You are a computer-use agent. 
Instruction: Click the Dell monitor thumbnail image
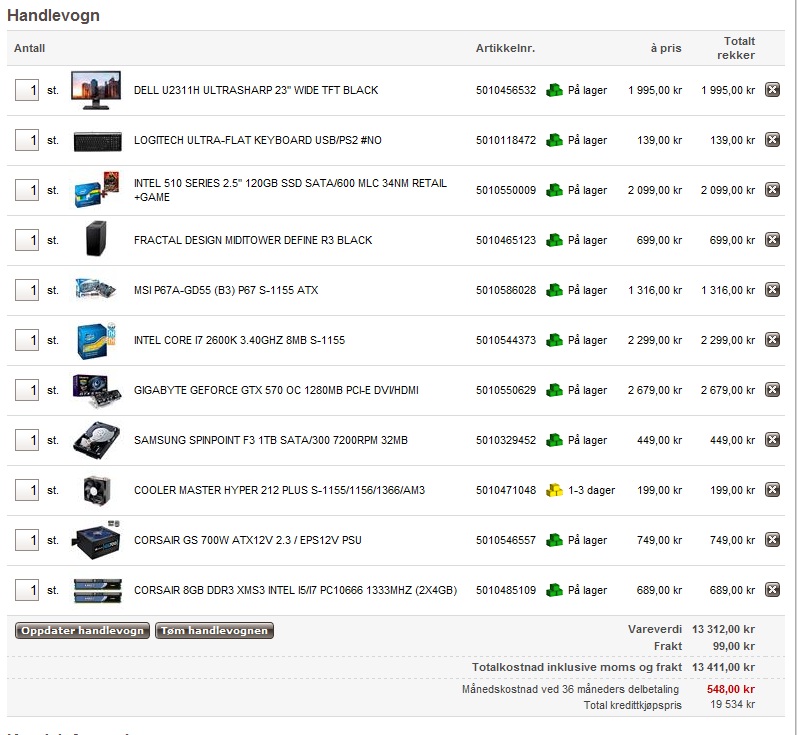(x=96, y=90)
